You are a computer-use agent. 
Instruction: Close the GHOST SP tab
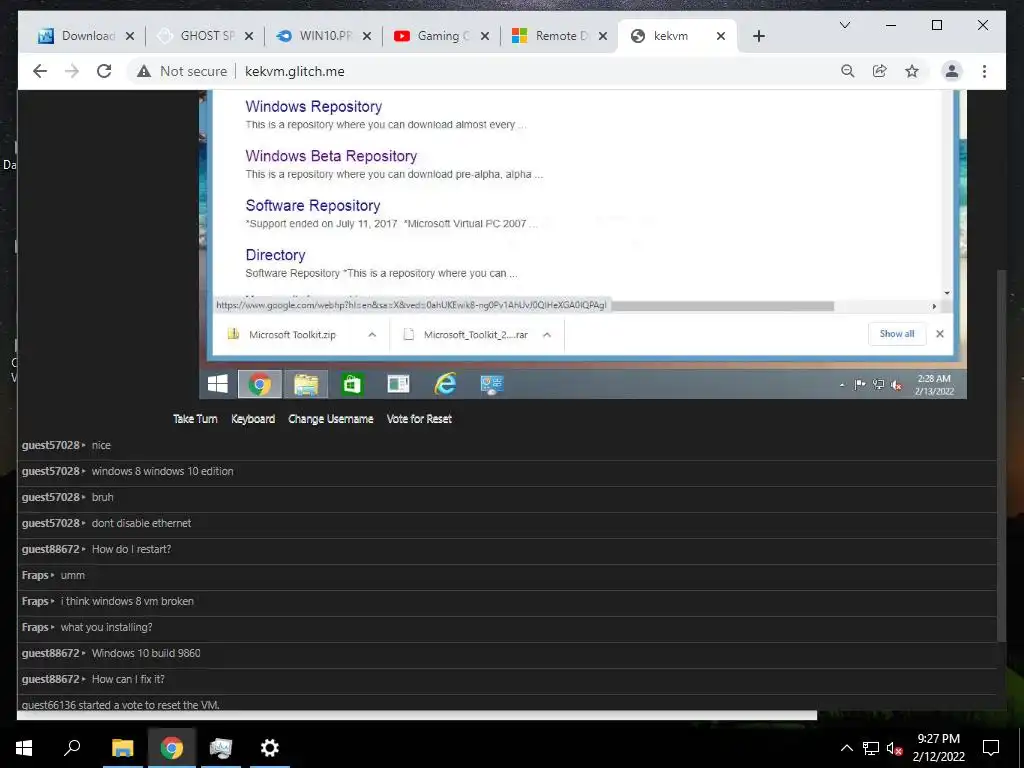click(x=249, y=36)
